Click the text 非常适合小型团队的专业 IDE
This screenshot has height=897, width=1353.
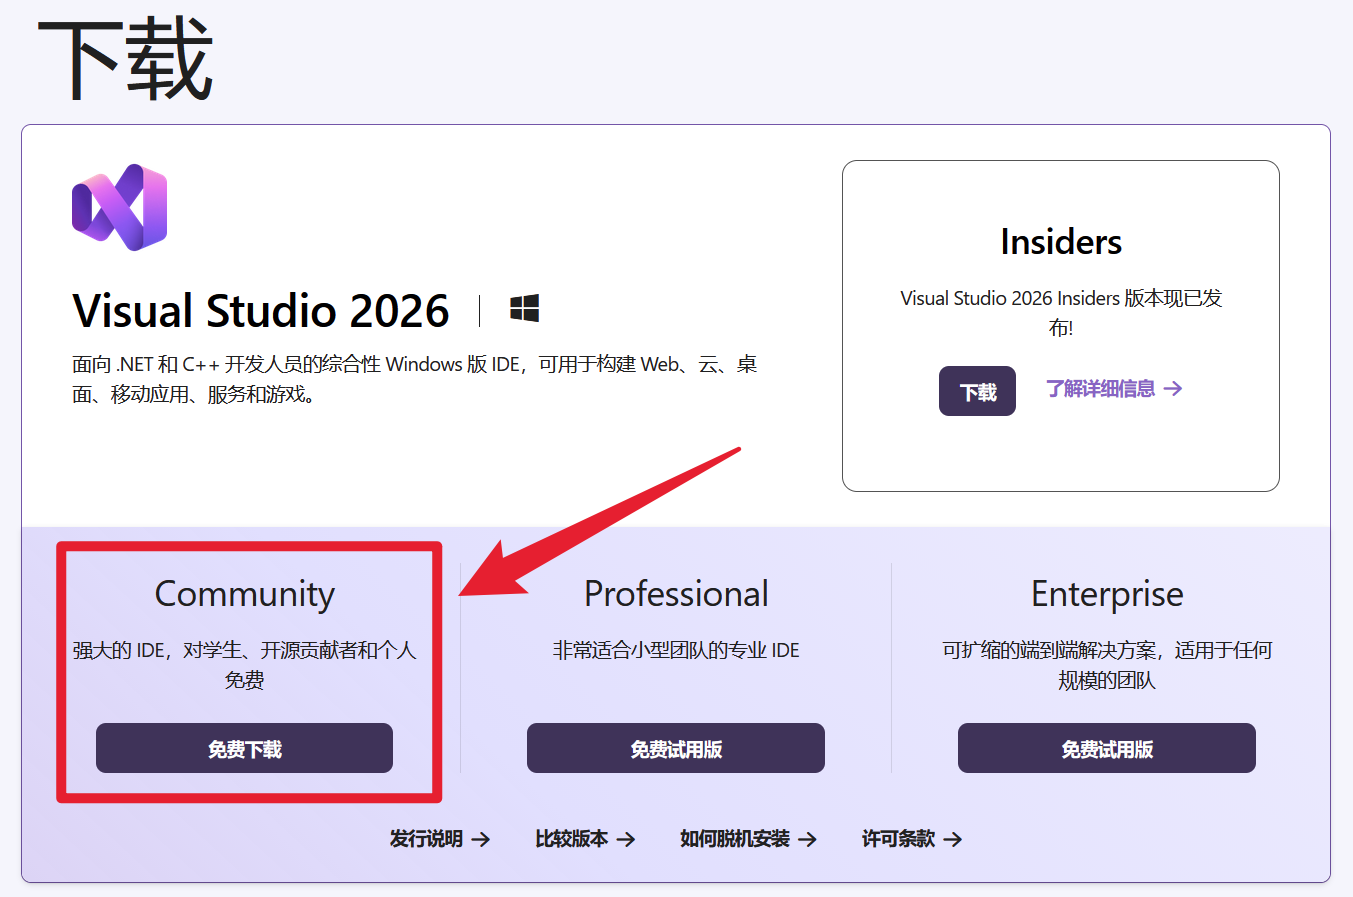(x=676, y=650)
